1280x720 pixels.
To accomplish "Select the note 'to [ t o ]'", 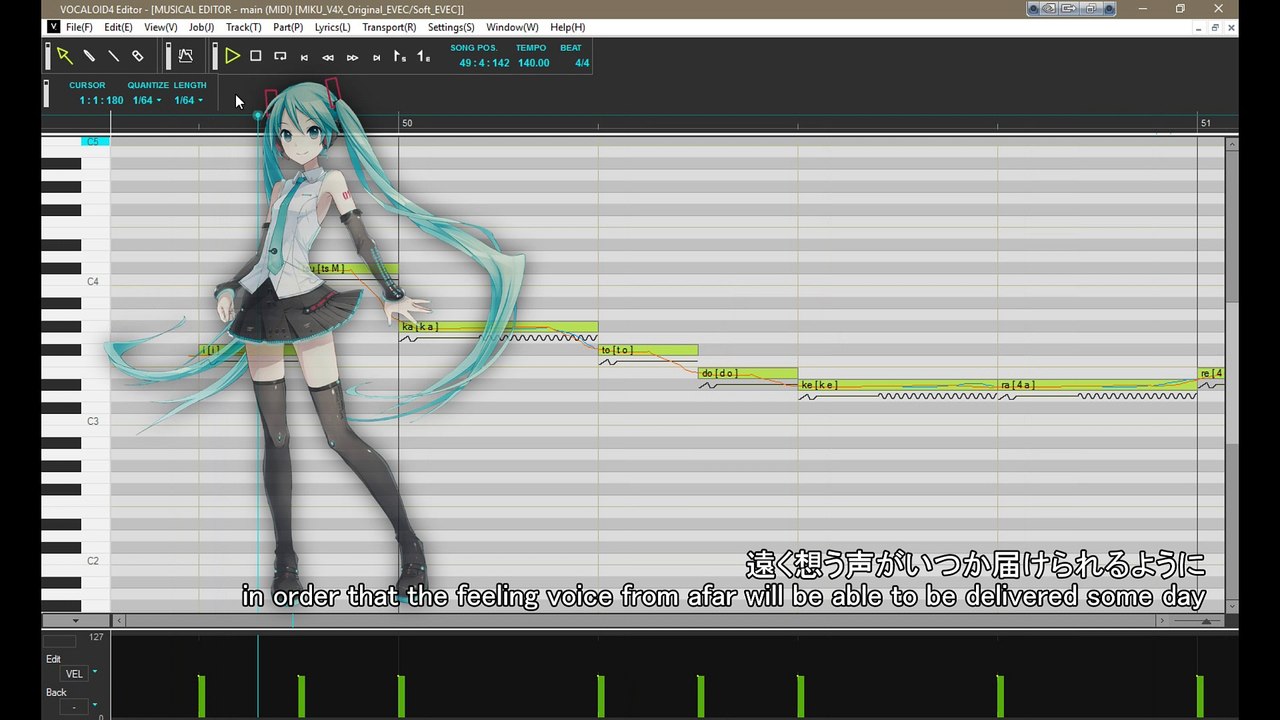I will point(648,350).
